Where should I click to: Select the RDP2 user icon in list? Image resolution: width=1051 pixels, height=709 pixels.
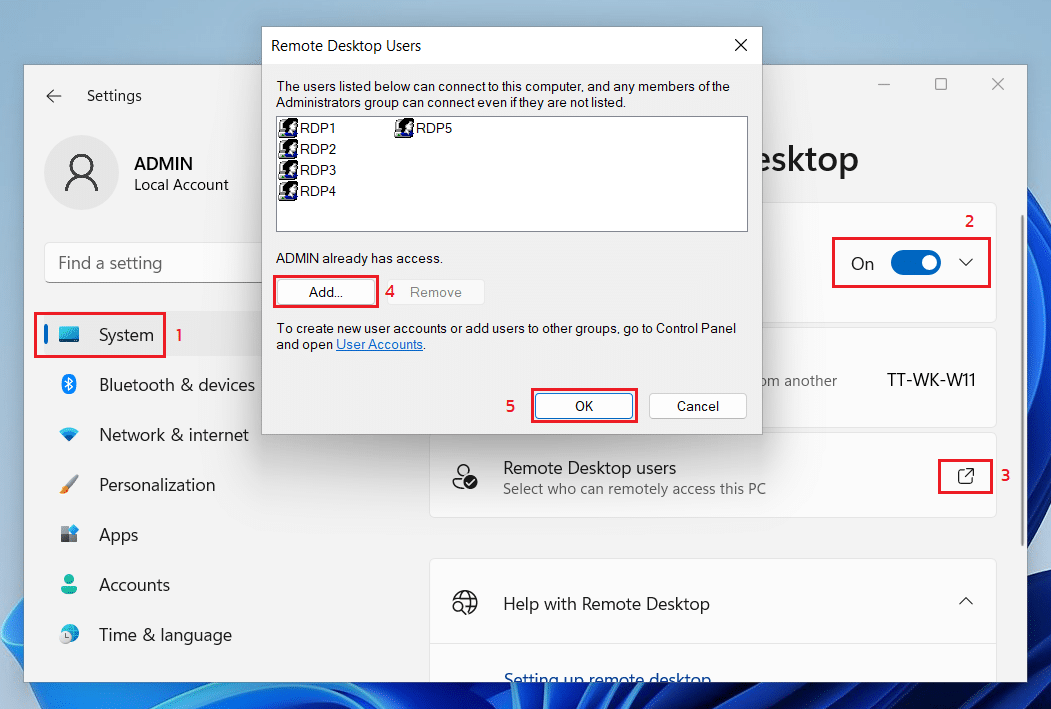288,148
